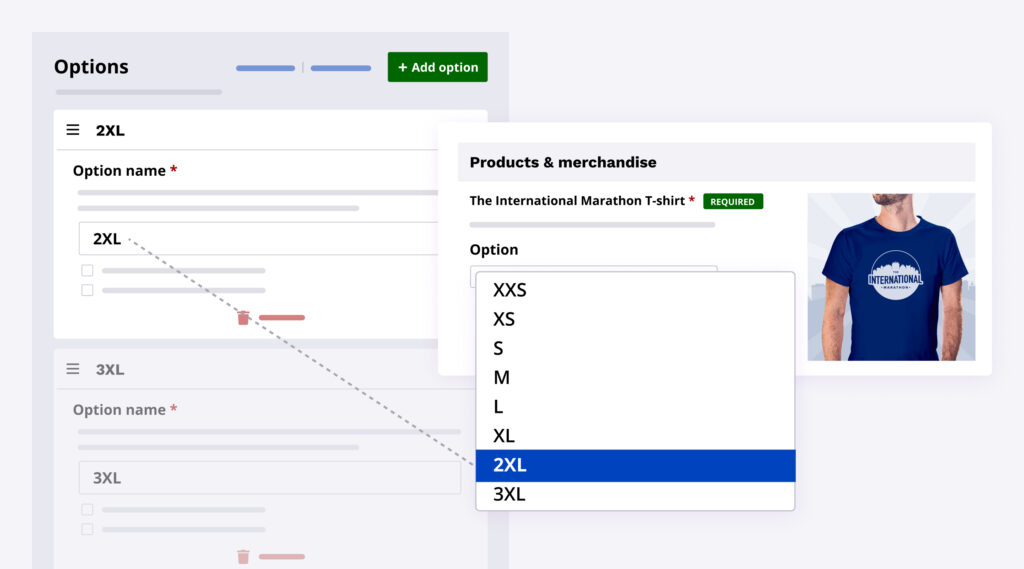Tick the first checkbox under 2XL field
The image size is (1024, 569).
tap(87, 270)
